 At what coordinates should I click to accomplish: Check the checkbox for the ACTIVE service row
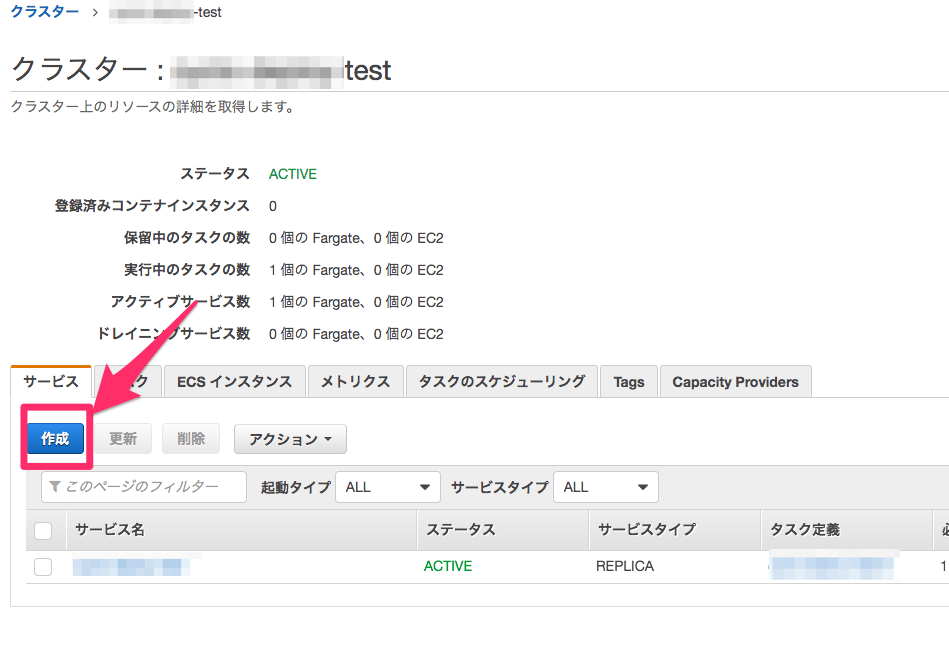(43, 567)
